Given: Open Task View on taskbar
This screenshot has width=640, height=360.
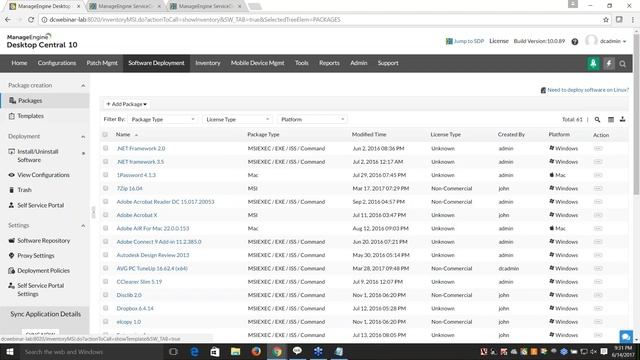Looking at the screenshot, I should (x=173, y=351).
